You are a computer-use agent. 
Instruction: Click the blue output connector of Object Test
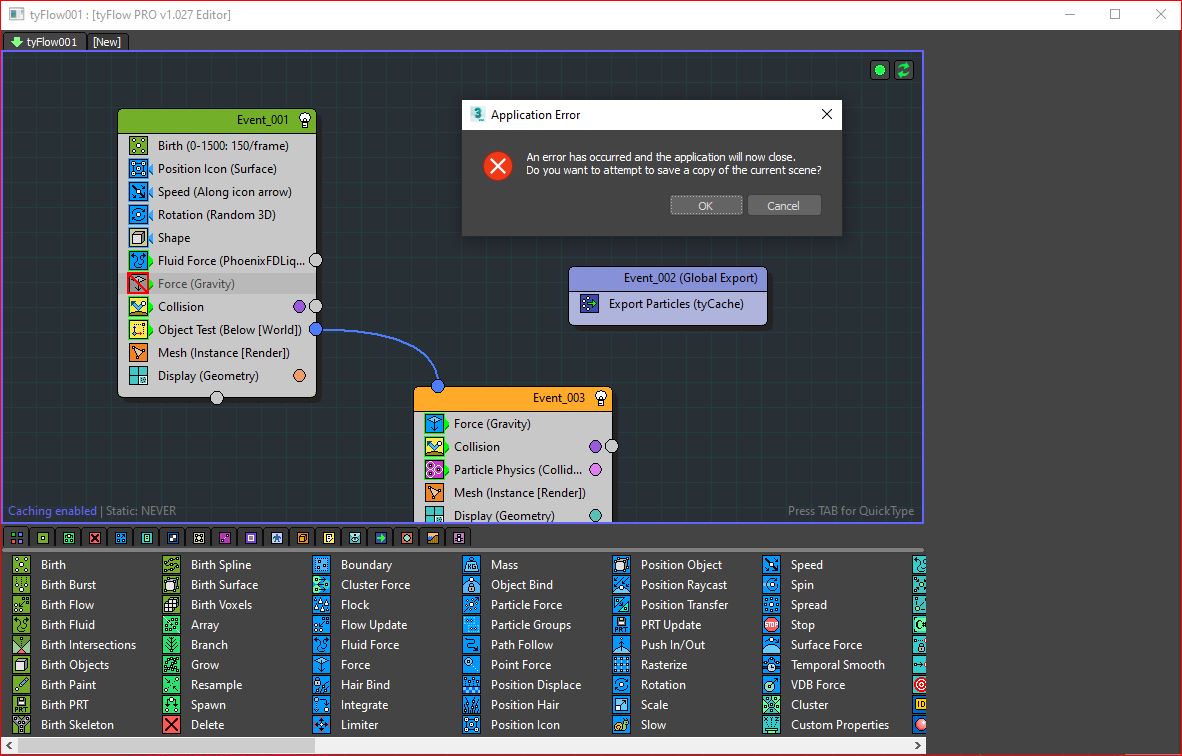point(316,329)
